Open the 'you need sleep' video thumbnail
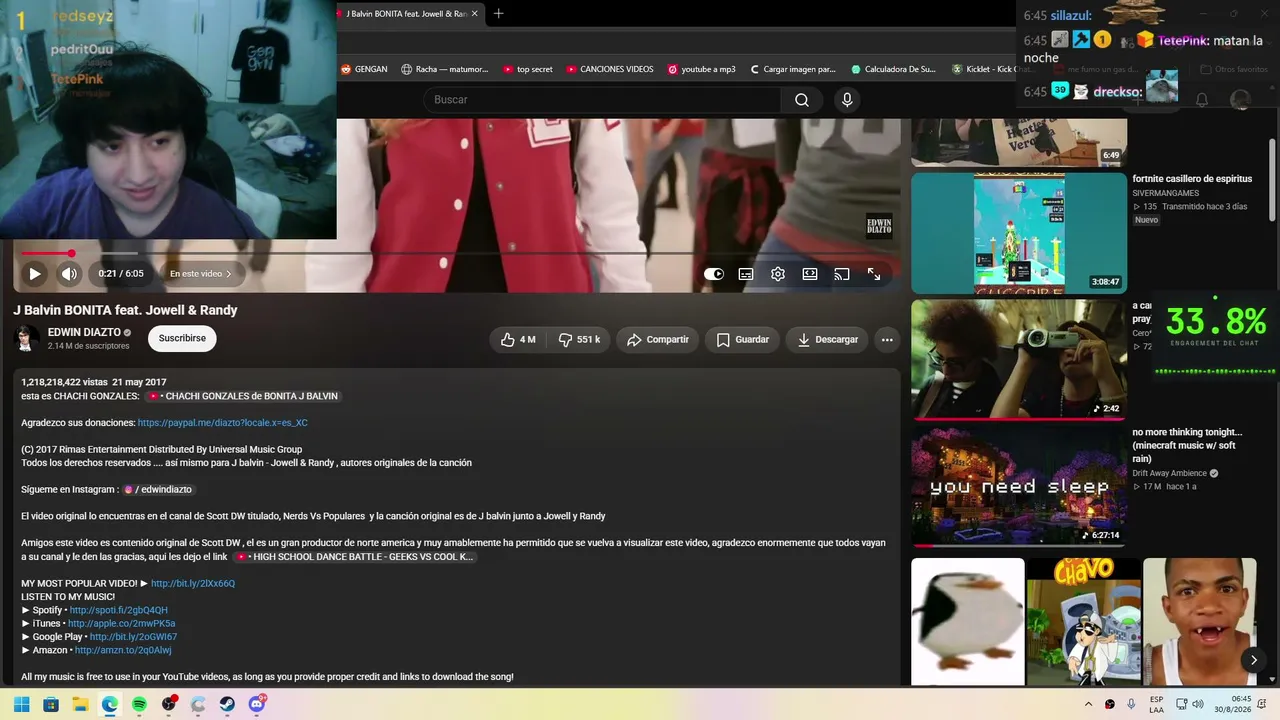1280x720 pixels. (x=1019, y=487)
